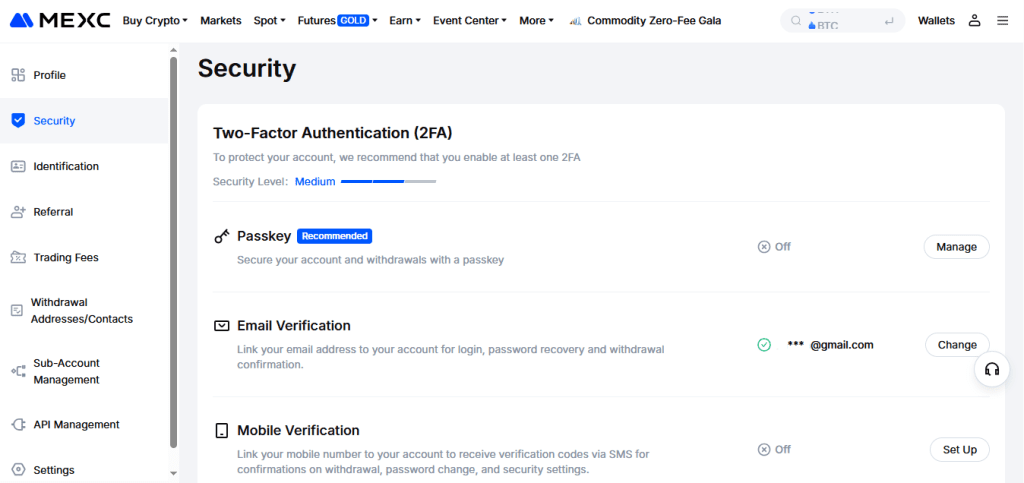Click the Two-Factor Authentication (2FA) heading
The width and height of the screenshot is (1024, 483).
[x=332, y=133]
